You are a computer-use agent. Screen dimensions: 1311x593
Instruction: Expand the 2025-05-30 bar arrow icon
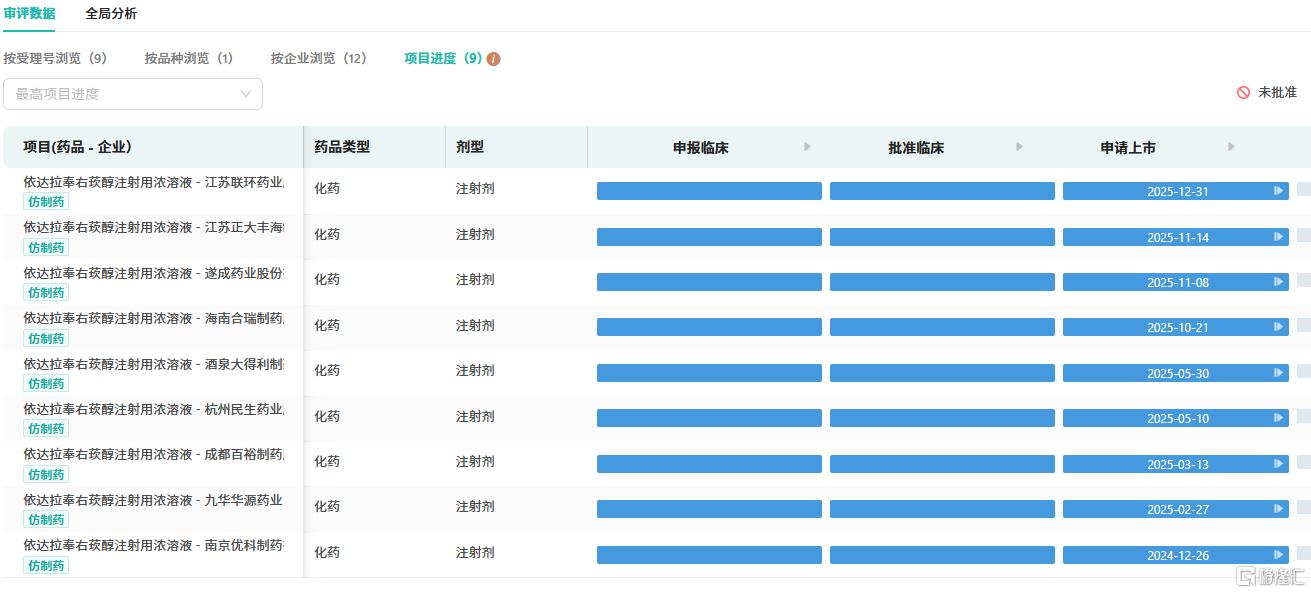click(x=1278, y=373)
